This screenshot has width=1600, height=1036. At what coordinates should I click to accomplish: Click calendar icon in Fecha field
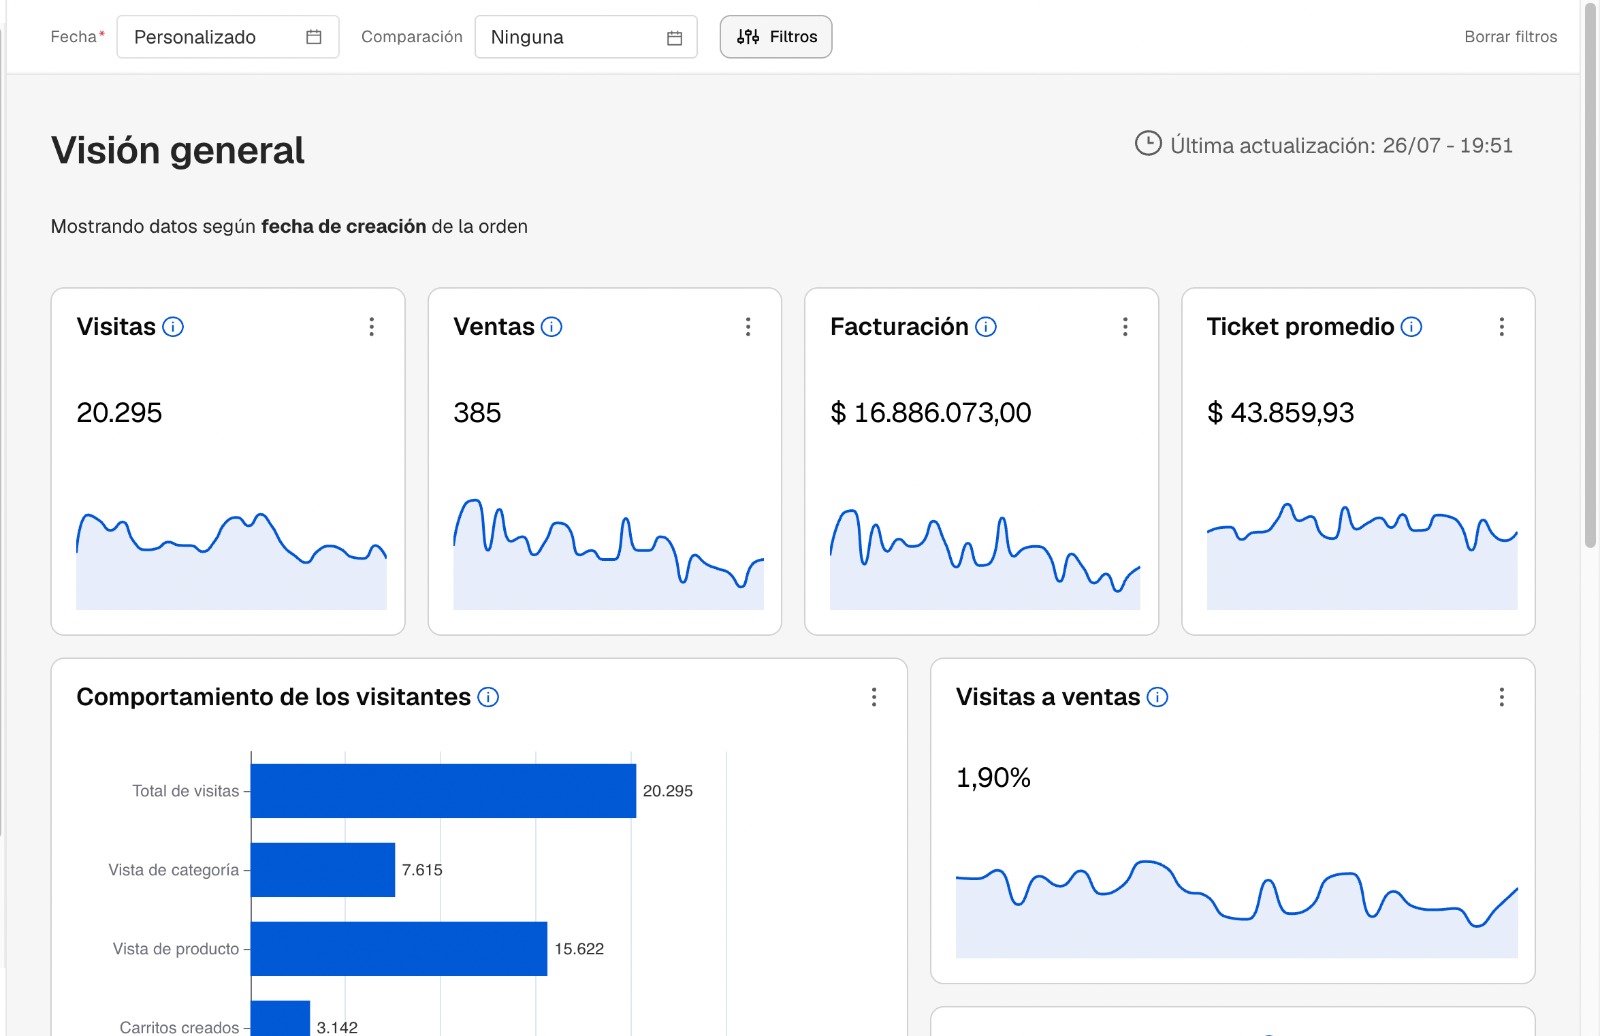(314, 37)
